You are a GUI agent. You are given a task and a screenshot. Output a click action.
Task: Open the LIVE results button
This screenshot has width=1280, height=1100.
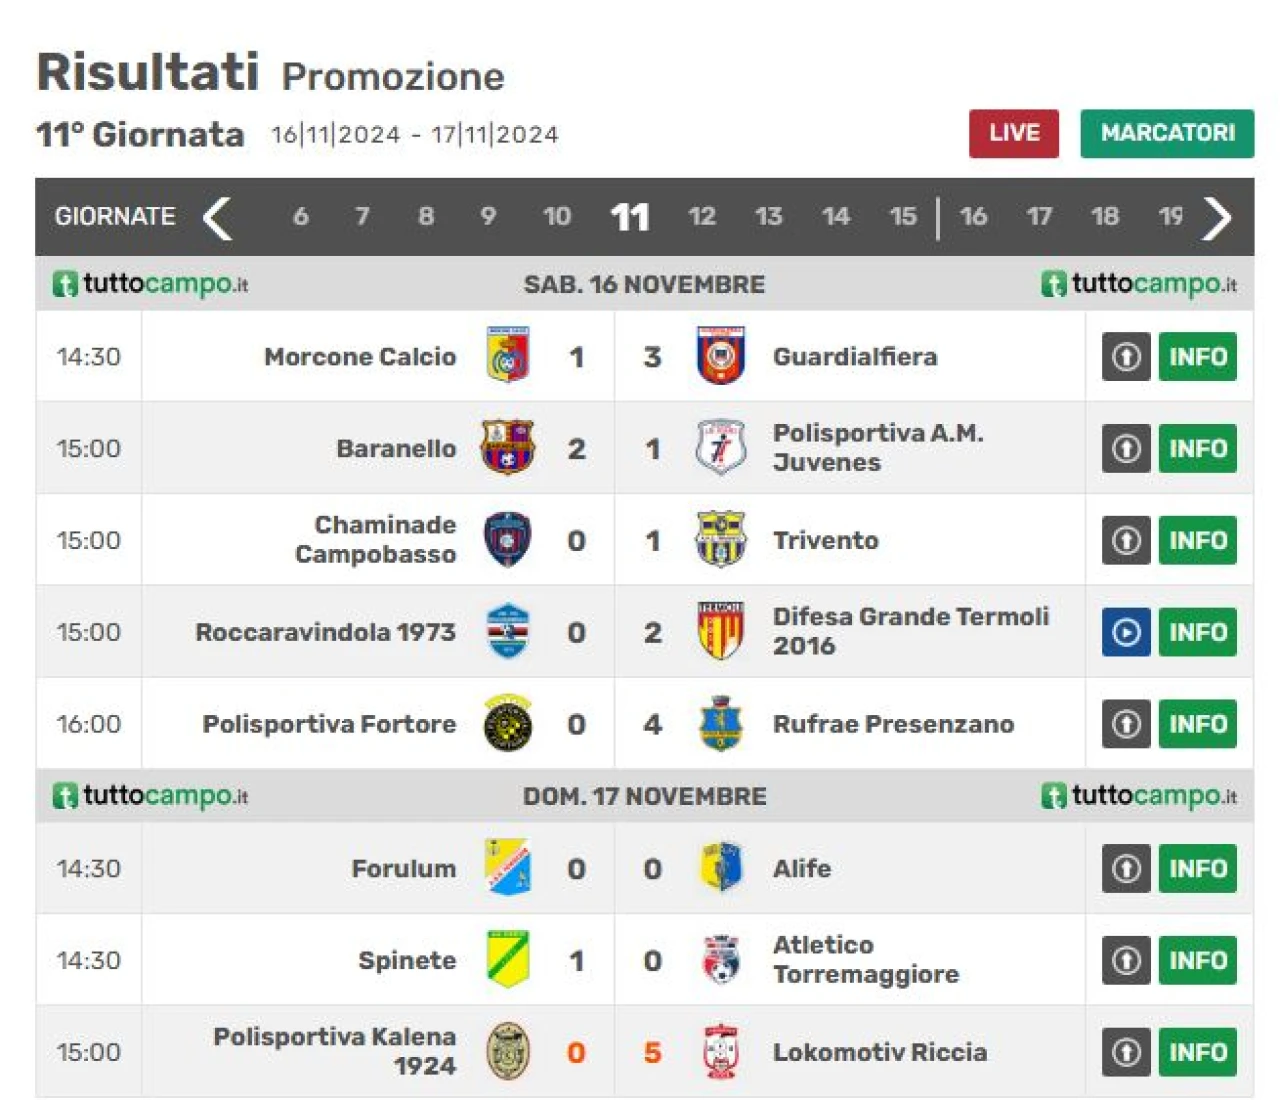pyautogui.click(x=1014, y=133)
